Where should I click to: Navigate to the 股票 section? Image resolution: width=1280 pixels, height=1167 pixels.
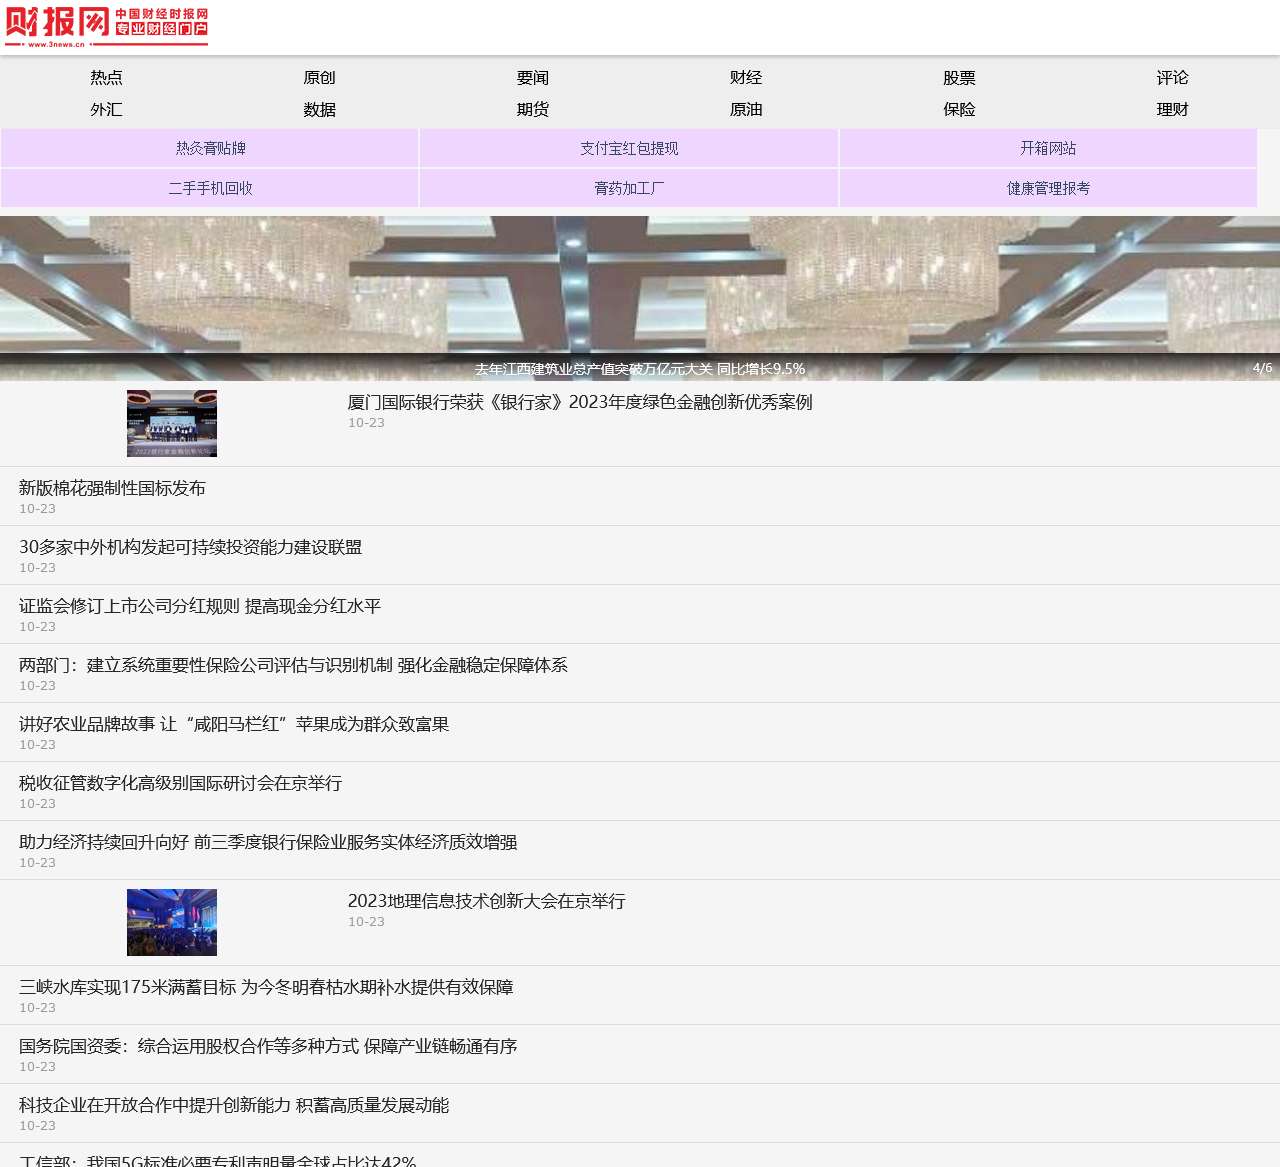tap(959, 78)
